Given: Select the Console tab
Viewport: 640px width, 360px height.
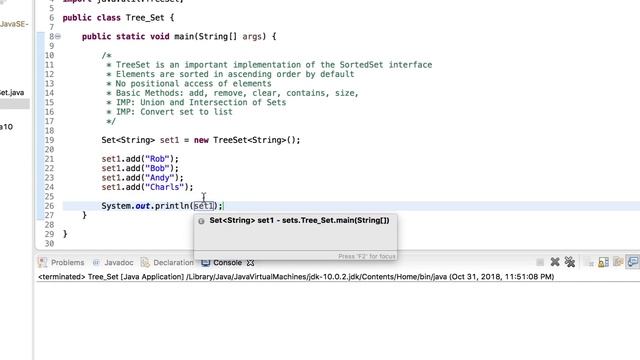Looking at the screenshot, I should (227, 262).
